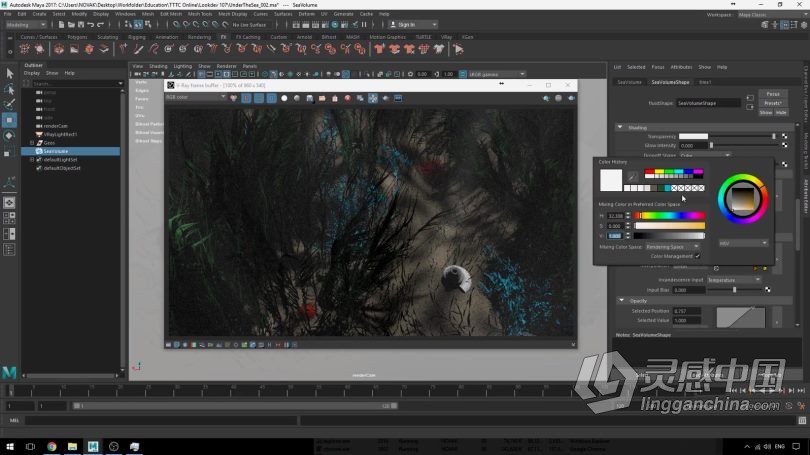Pick the eyedropper in color picker
This screenshot has width=810, height=455.
point(632,177)
